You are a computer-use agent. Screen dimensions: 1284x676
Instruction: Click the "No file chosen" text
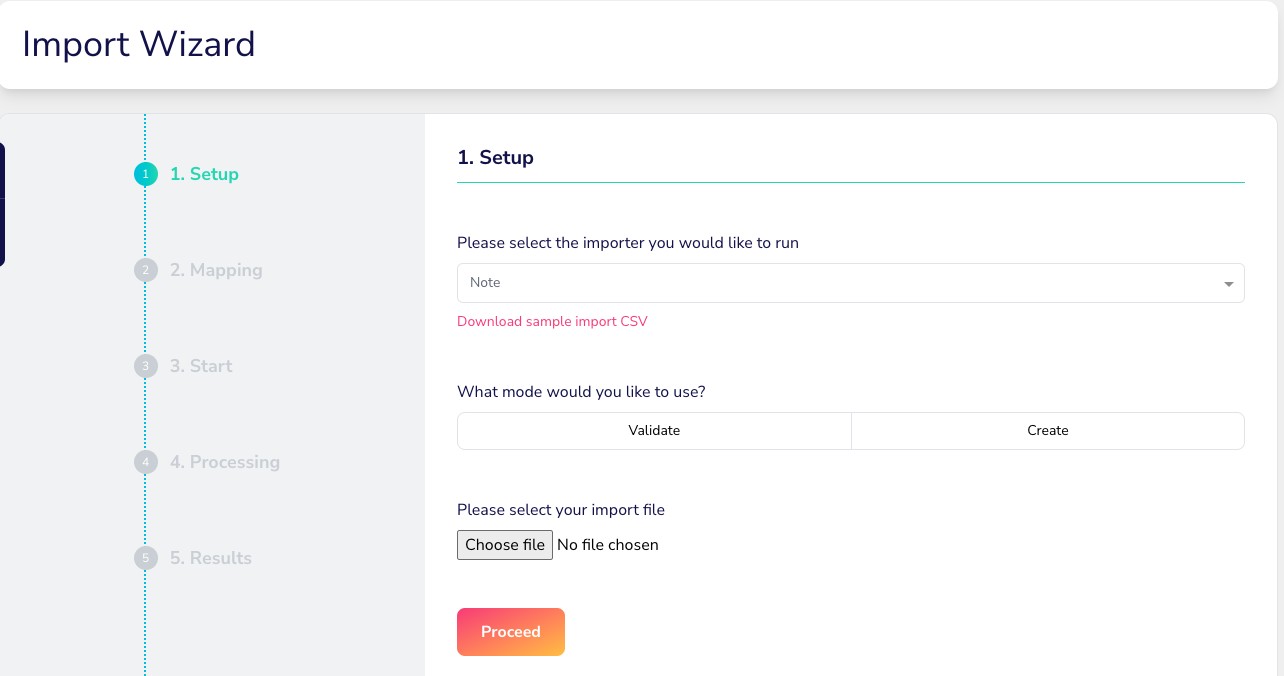[608, 545]
